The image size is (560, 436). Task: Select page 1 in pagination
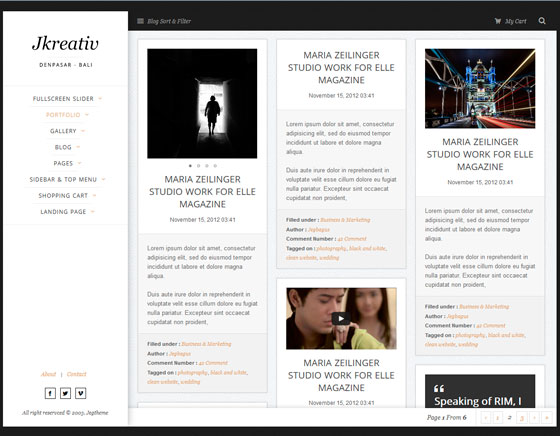[x=498, y=417]
